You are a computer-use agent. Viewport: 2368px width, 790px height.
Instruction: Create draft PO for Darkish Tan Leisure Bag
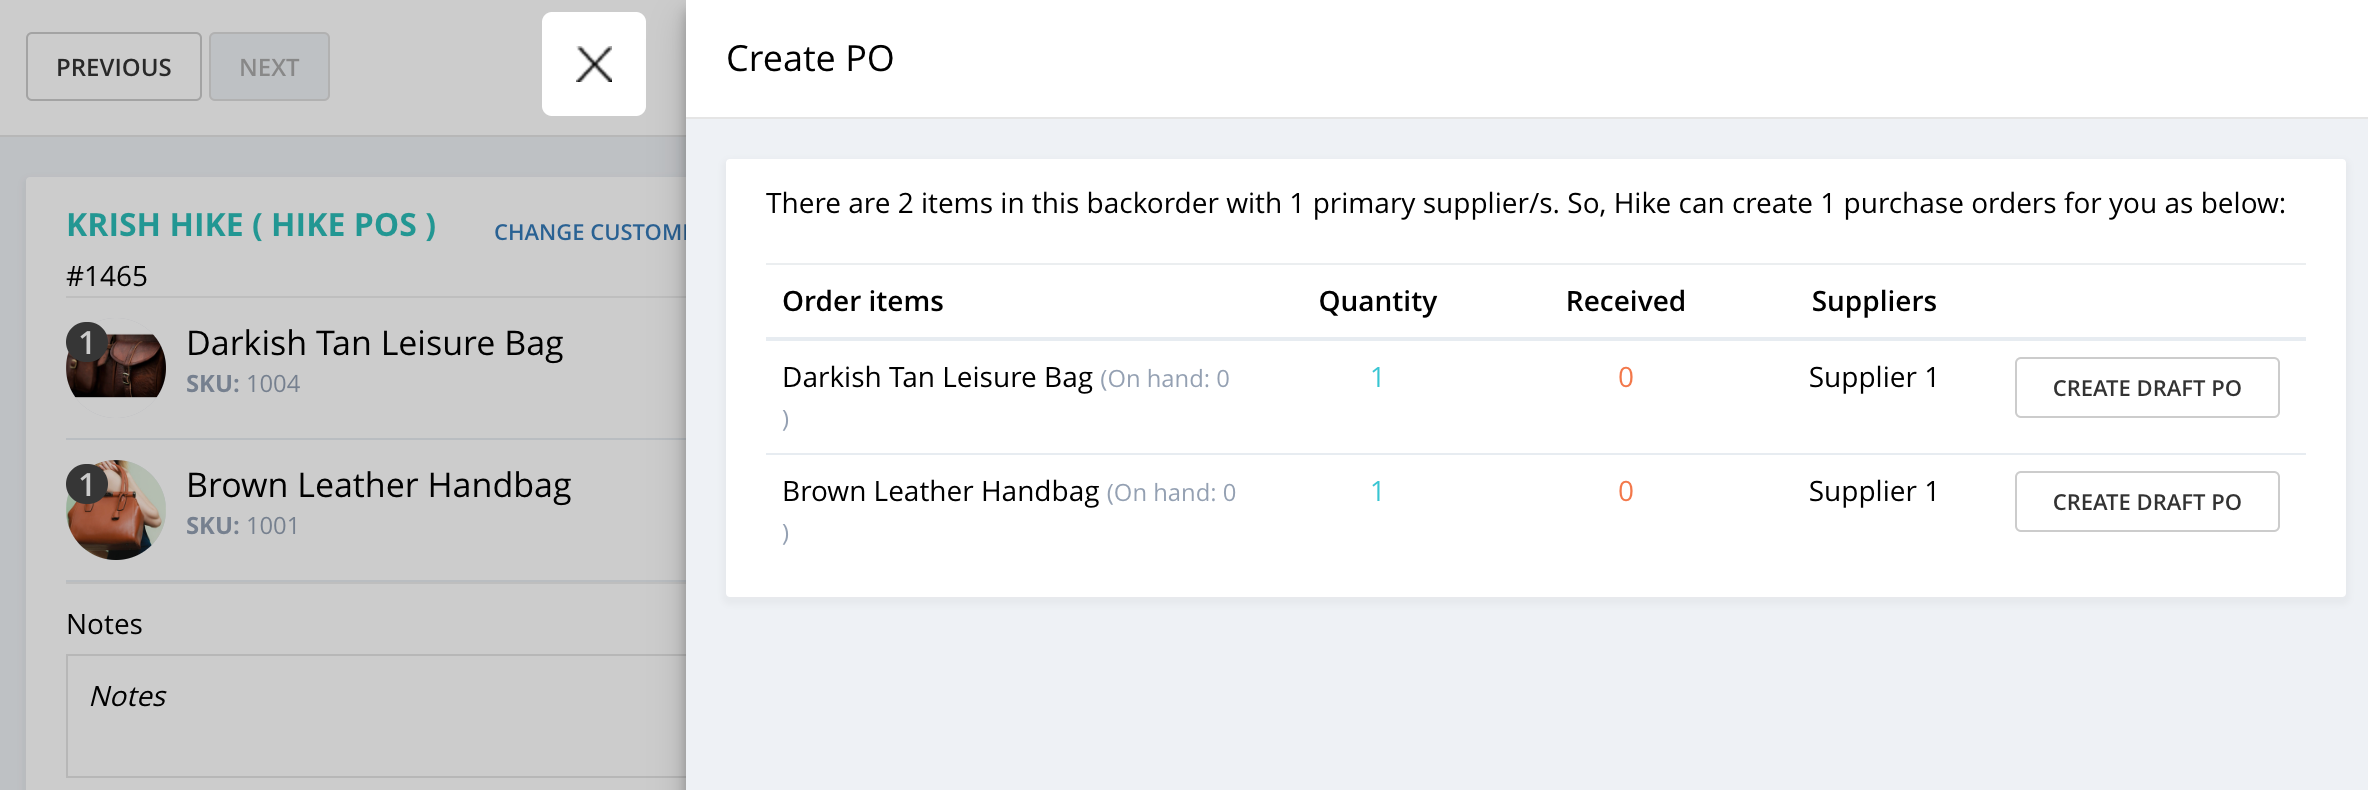click(x=2147, y=387)
